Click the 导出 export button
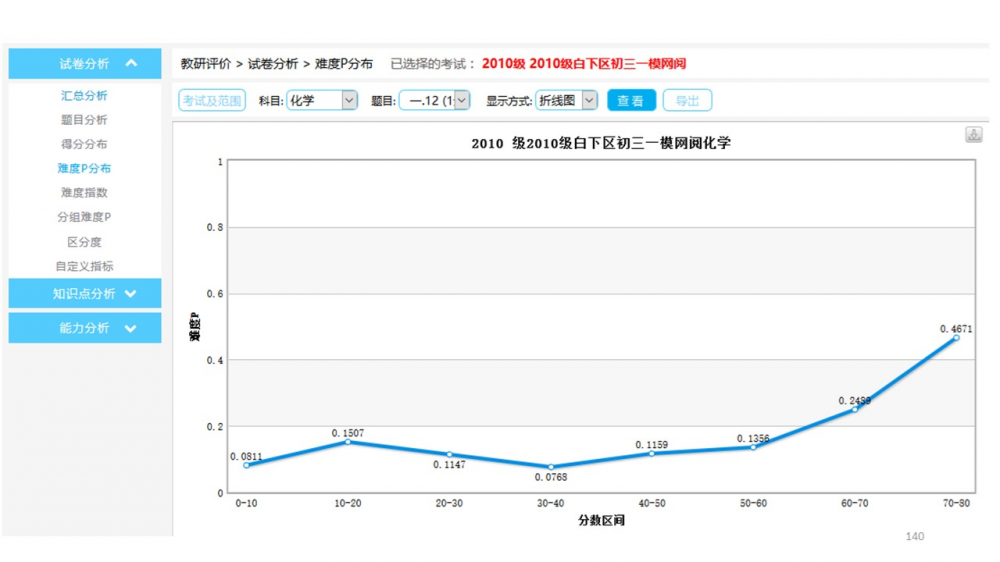Image resolution: width=1000 pixels, height=562 pixels. tap(687, 100)
